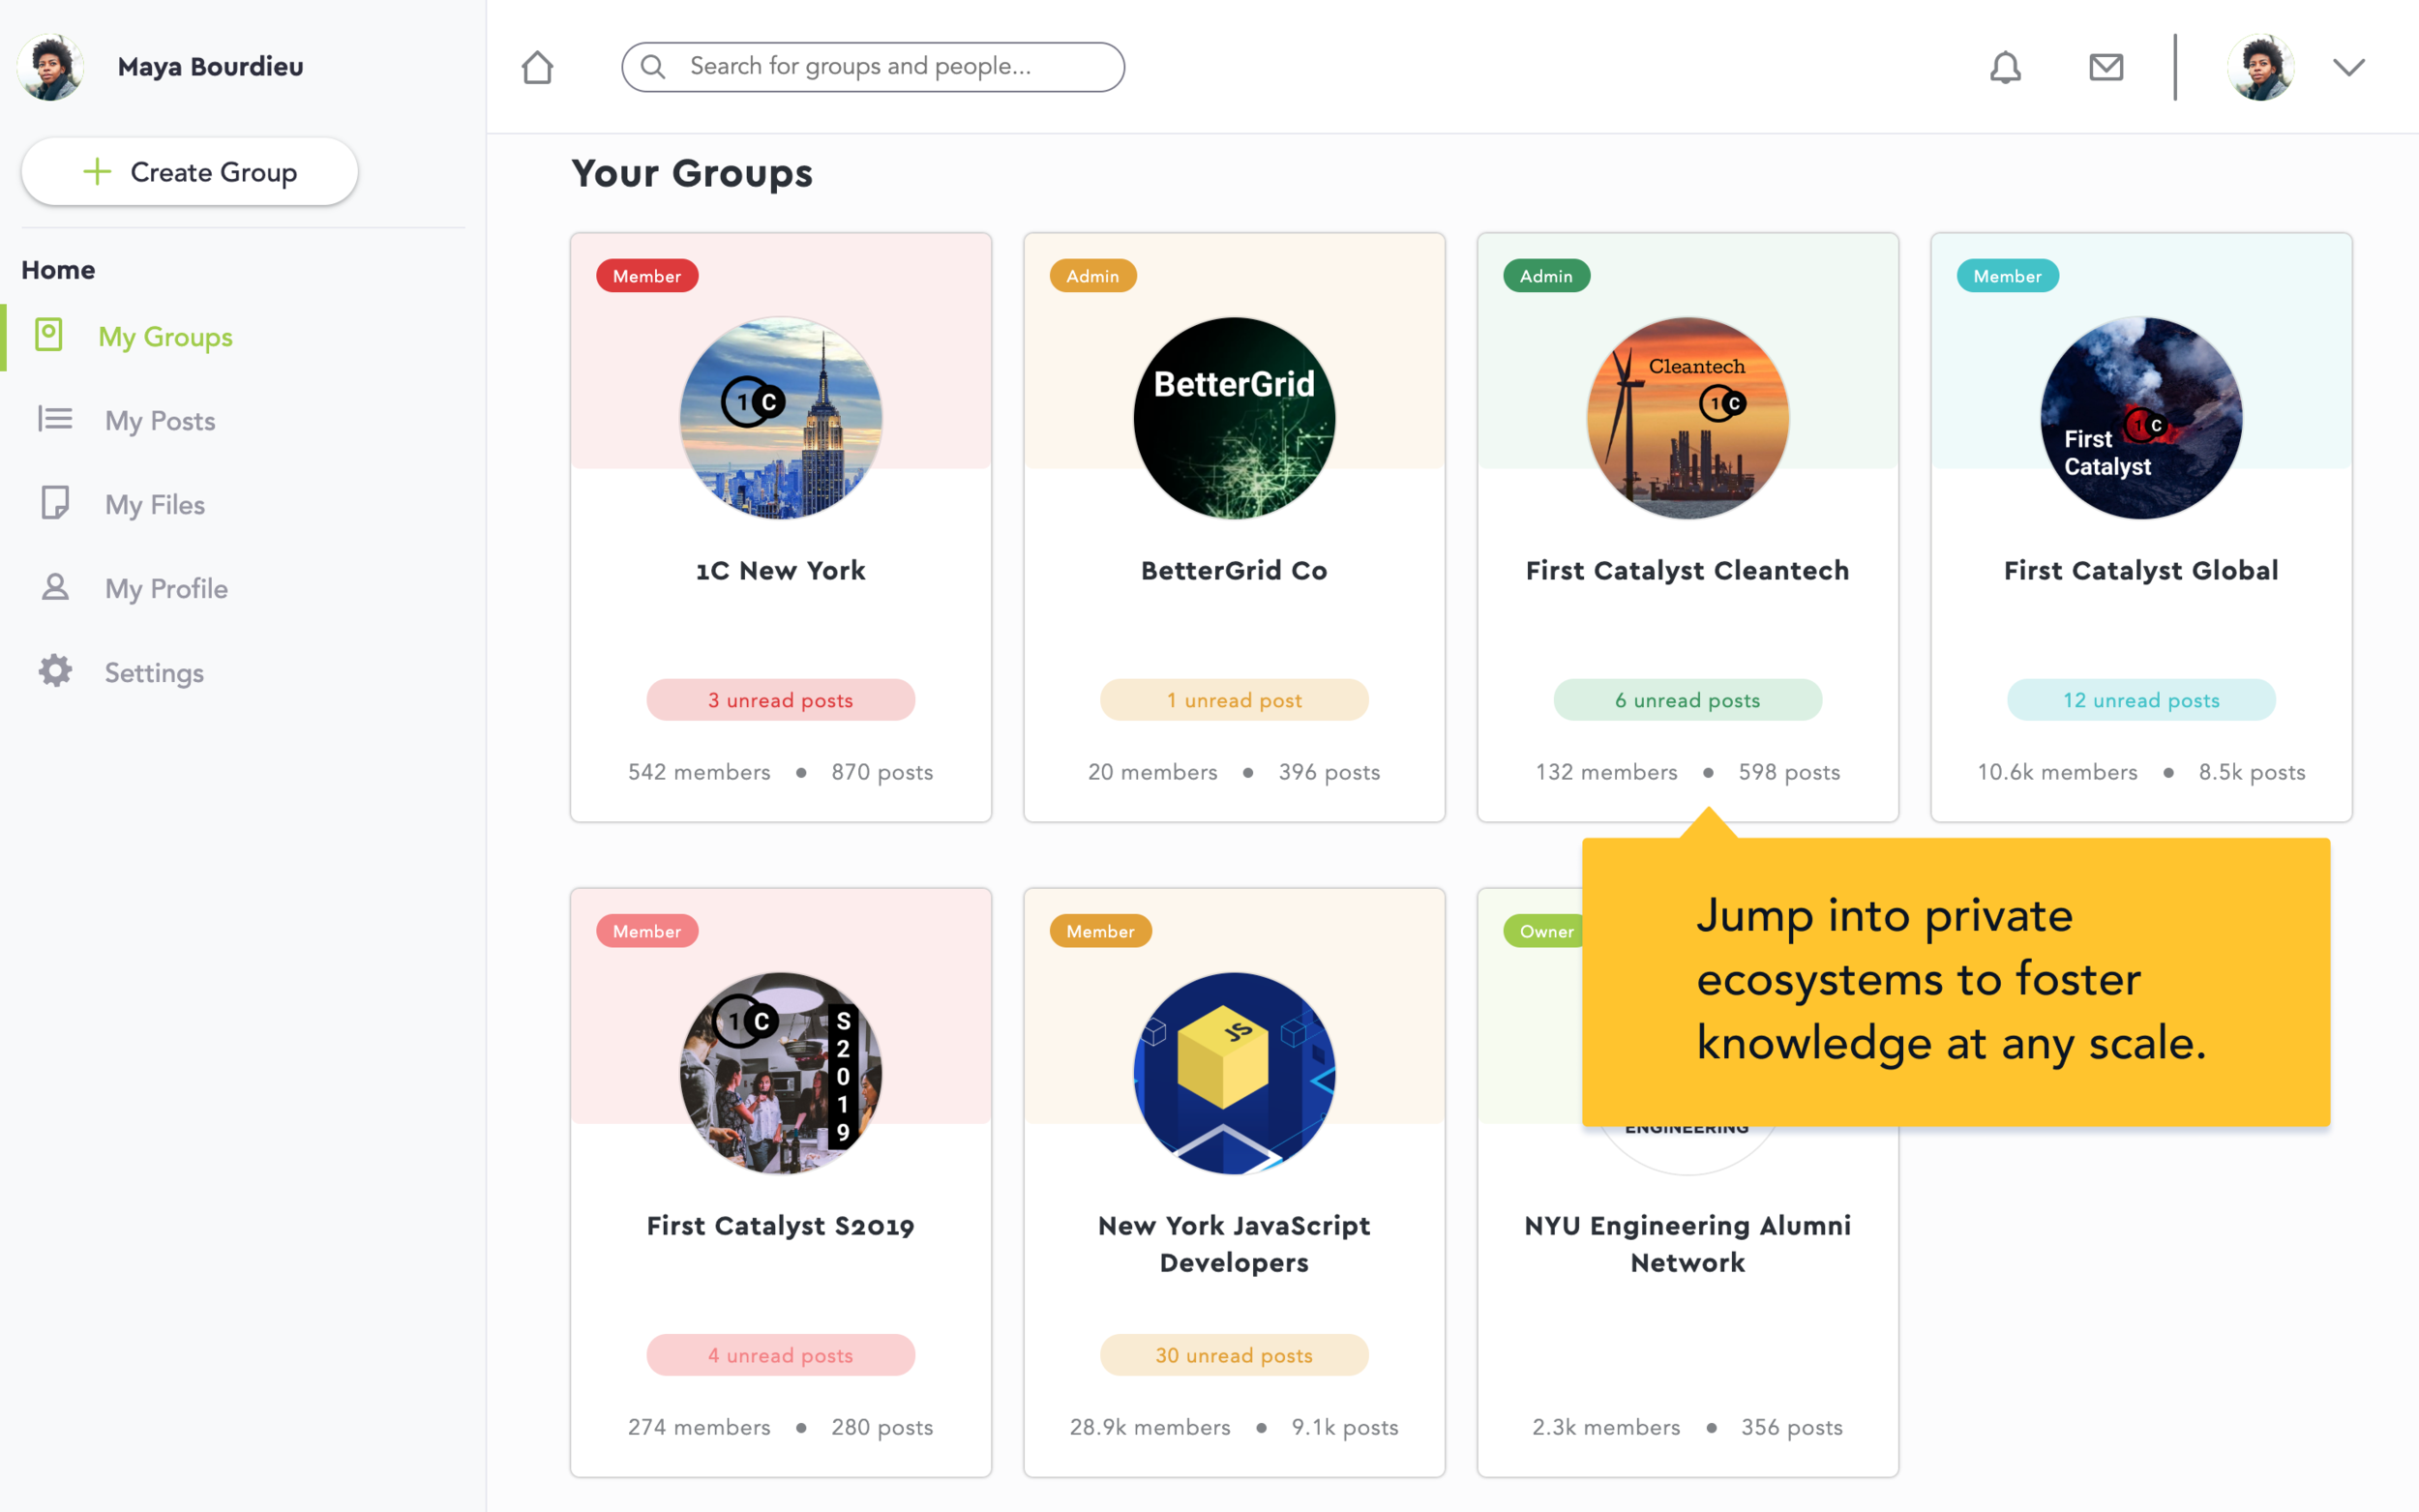
Task: Click Member badge on JavaScript Developers card
Action: click(x=1100, y=931)
